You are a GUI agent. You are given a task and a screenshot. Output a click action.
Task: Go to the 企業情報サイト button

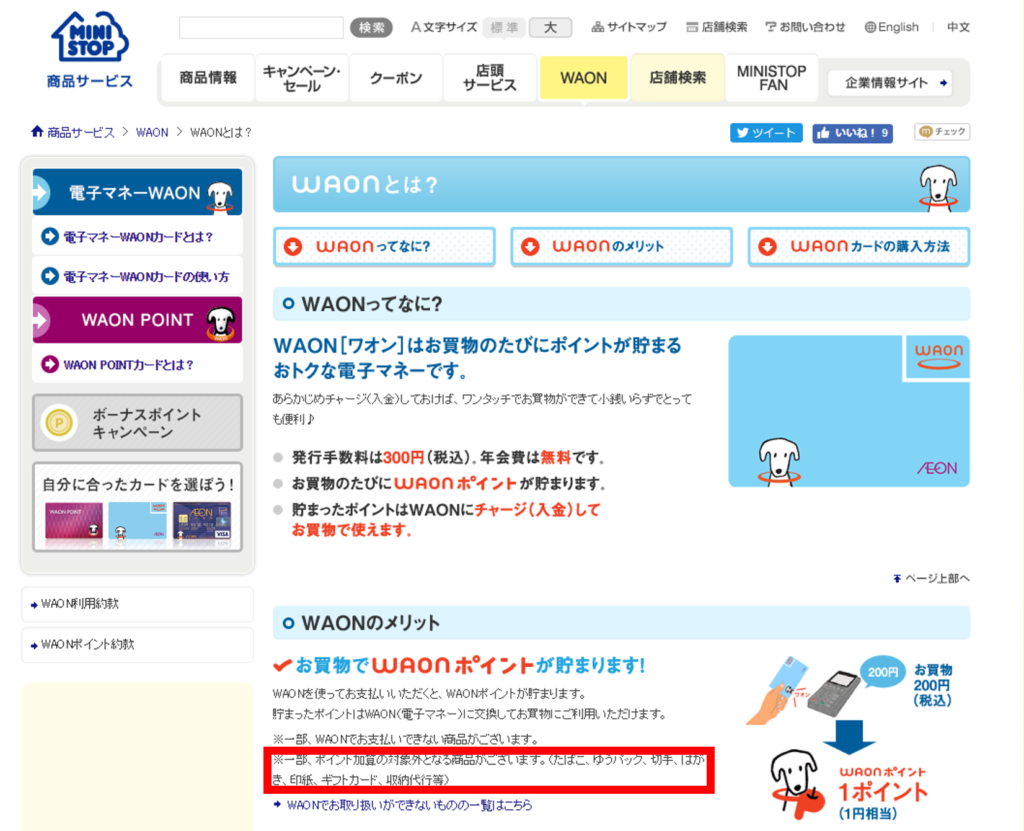890,83
